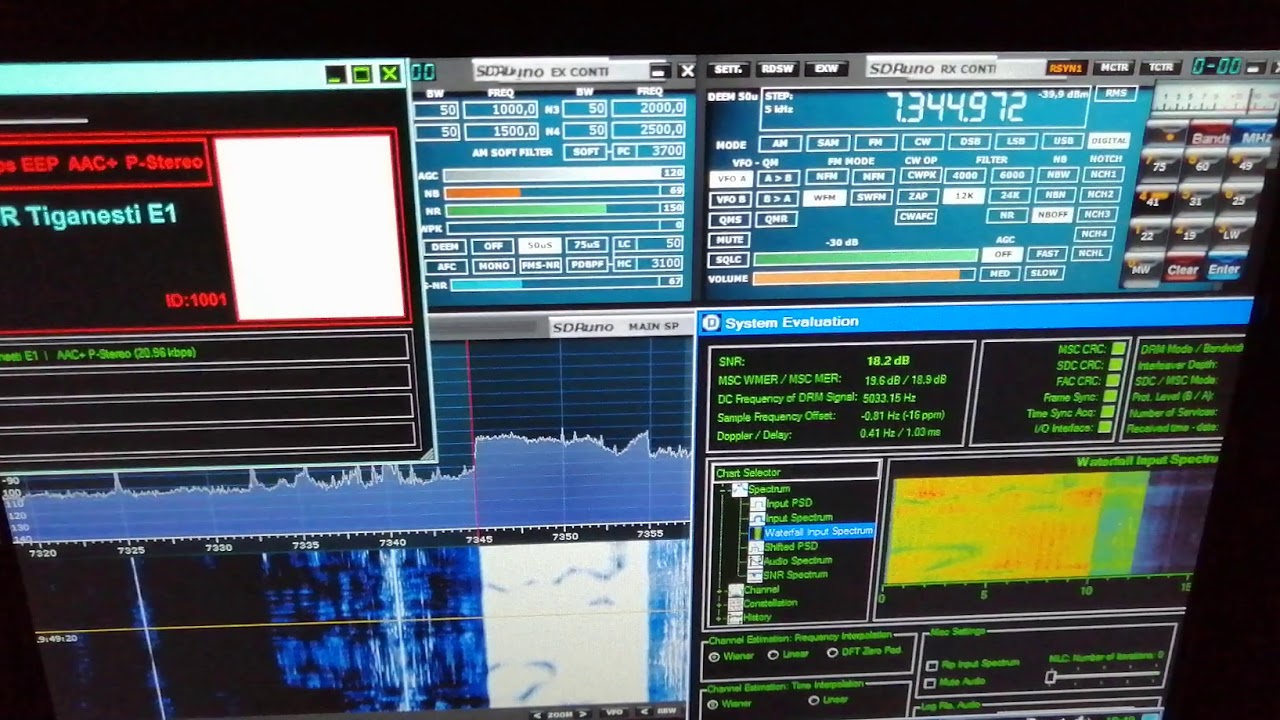Select the MW band key

click(1140, 269)
